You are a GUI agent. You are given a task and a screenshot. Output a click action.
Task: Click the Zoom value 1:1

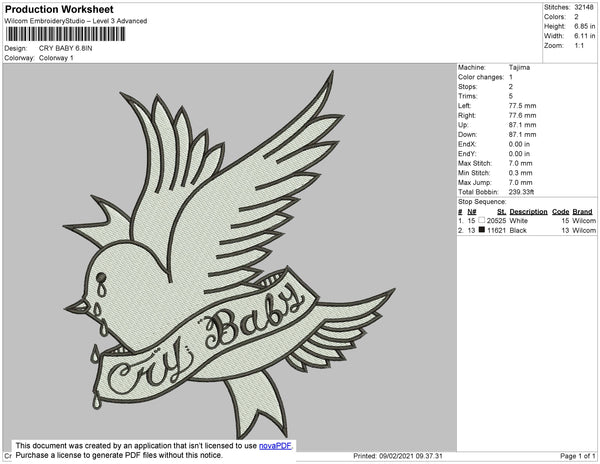[x=579, y=46]
